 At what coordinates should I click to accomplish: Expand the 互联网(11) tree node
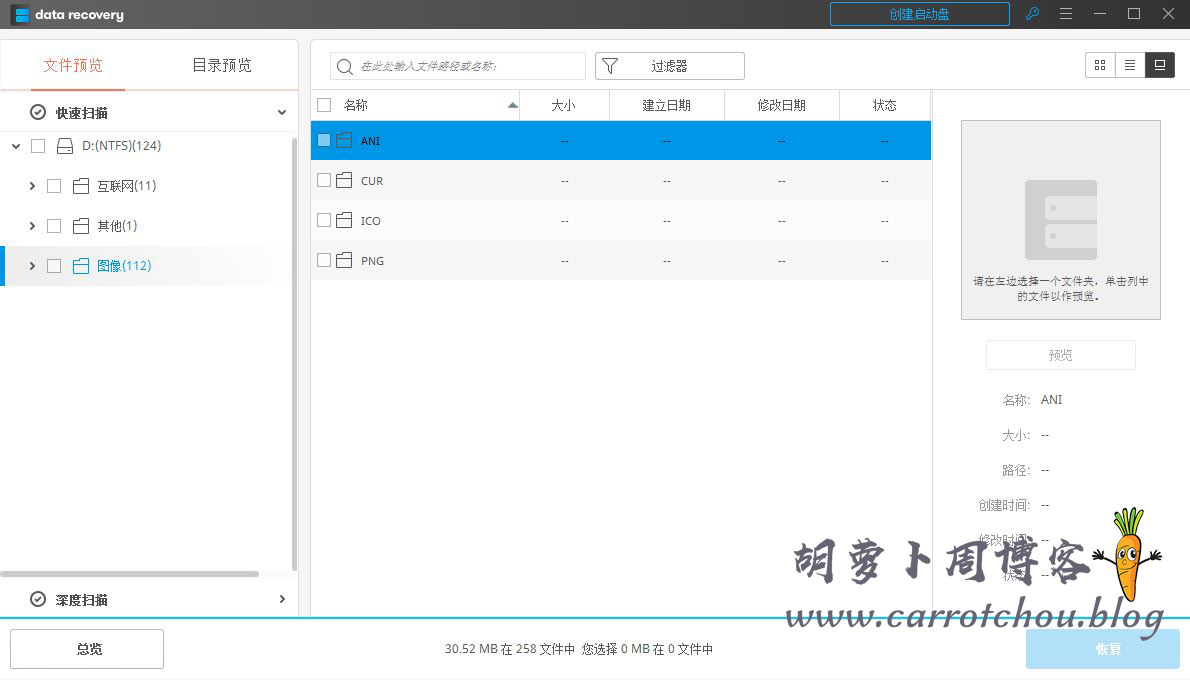[x=32, y=186]
